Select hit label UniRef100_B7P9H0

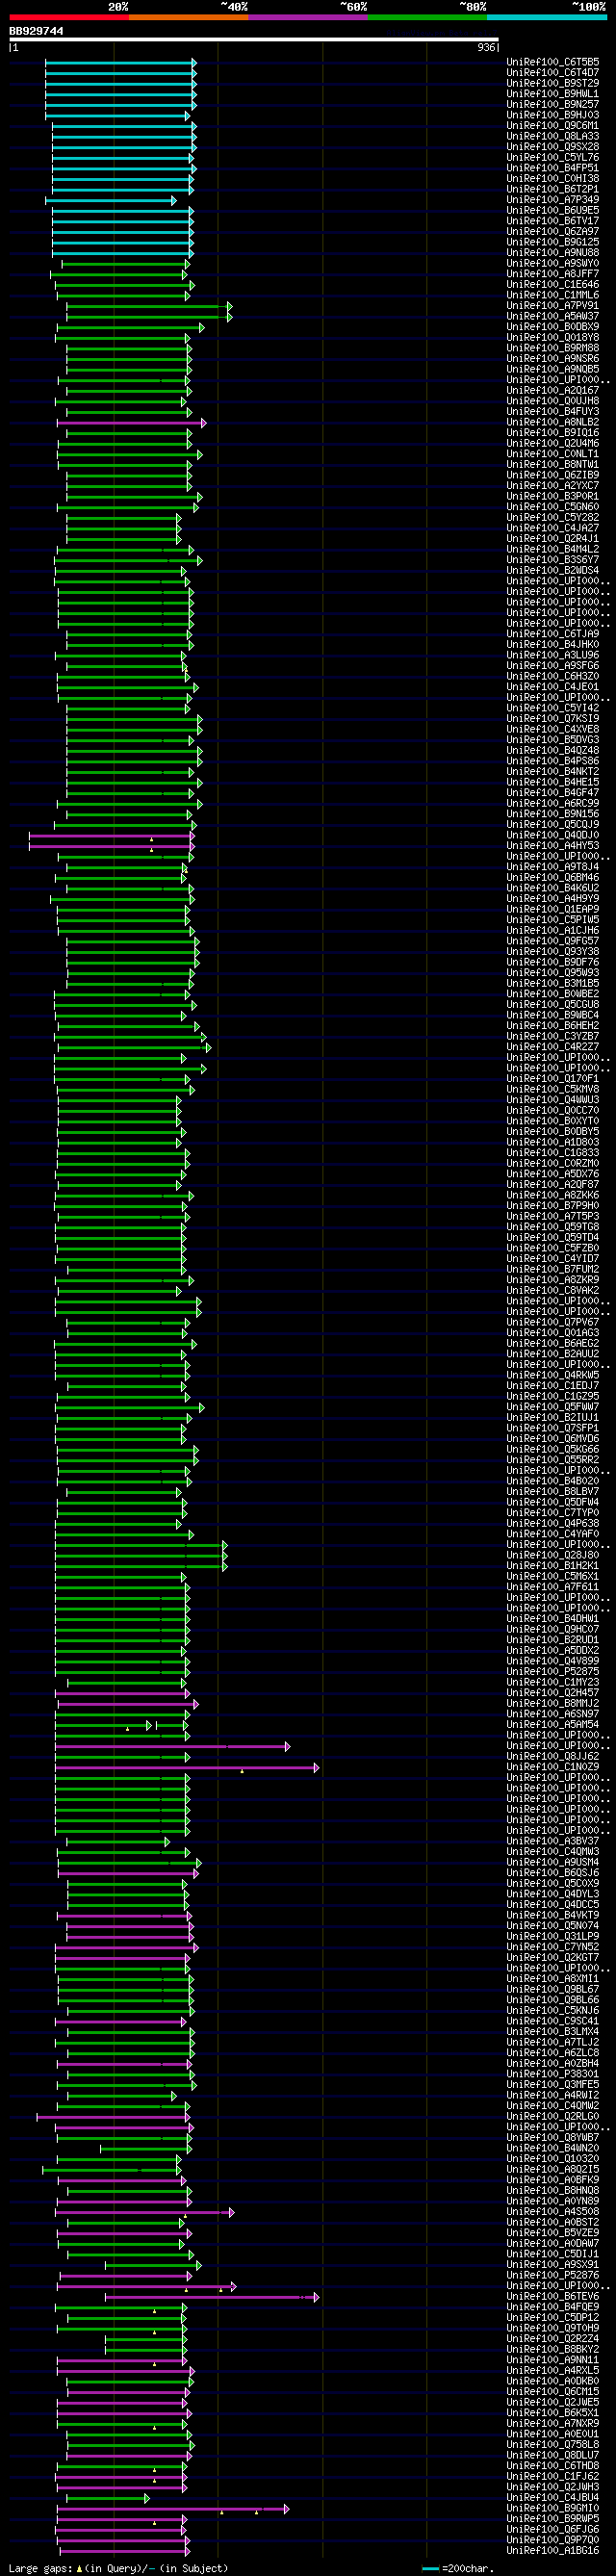tap(553, 1206)
